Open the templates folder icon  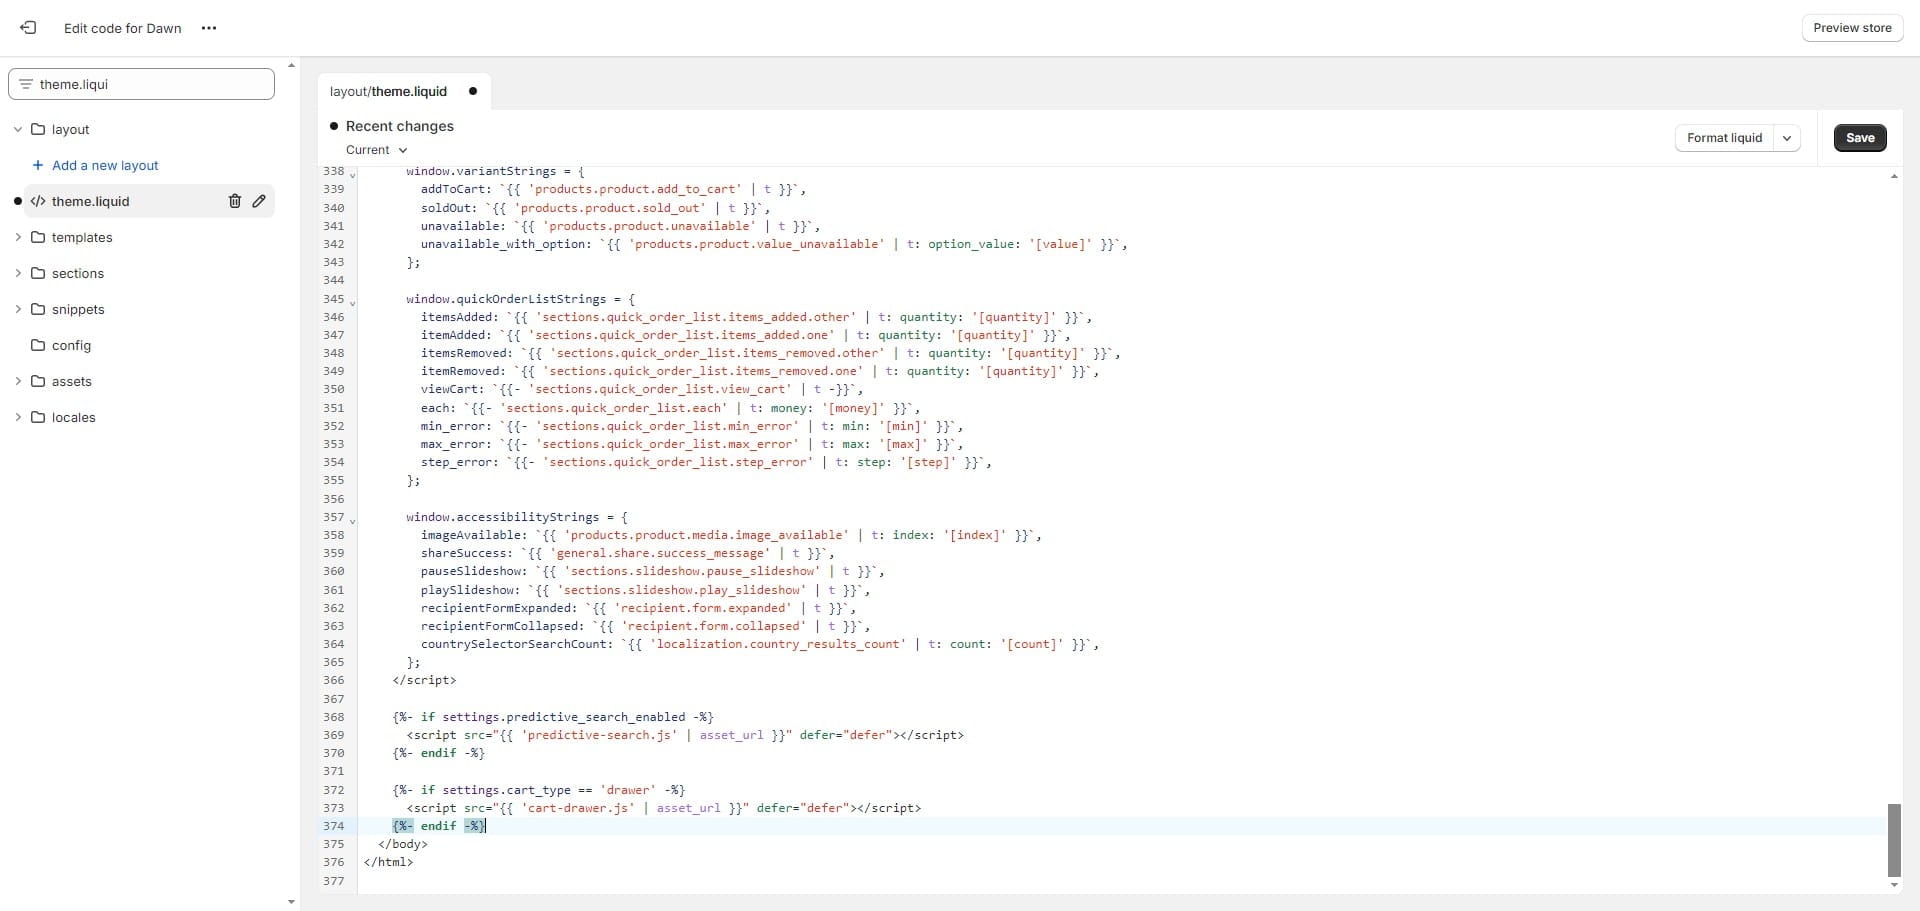pos(37,237)
